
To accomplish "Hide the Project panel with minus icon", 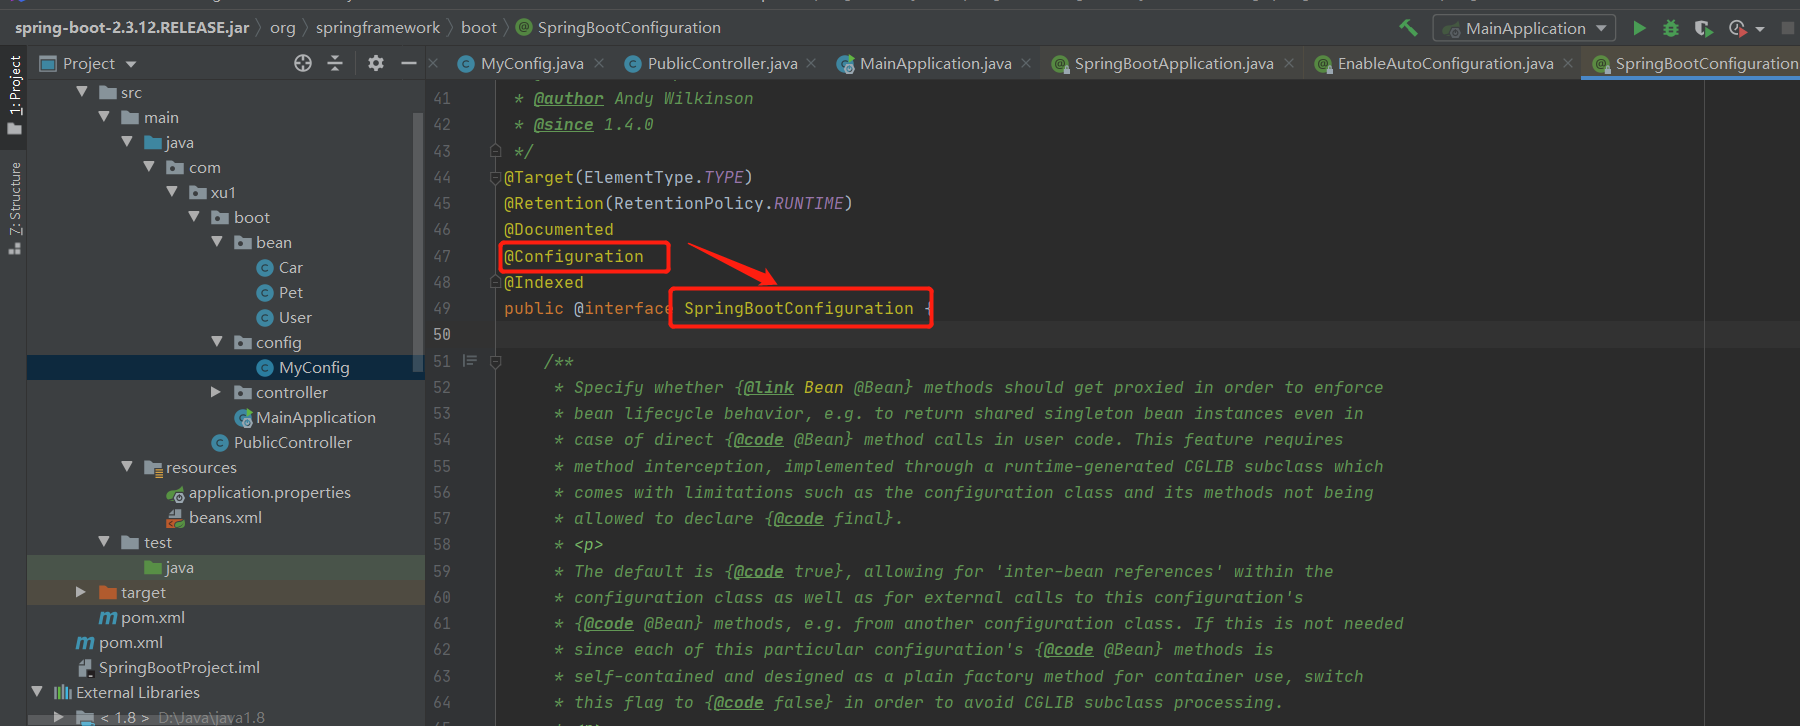I will coord(408,63).
